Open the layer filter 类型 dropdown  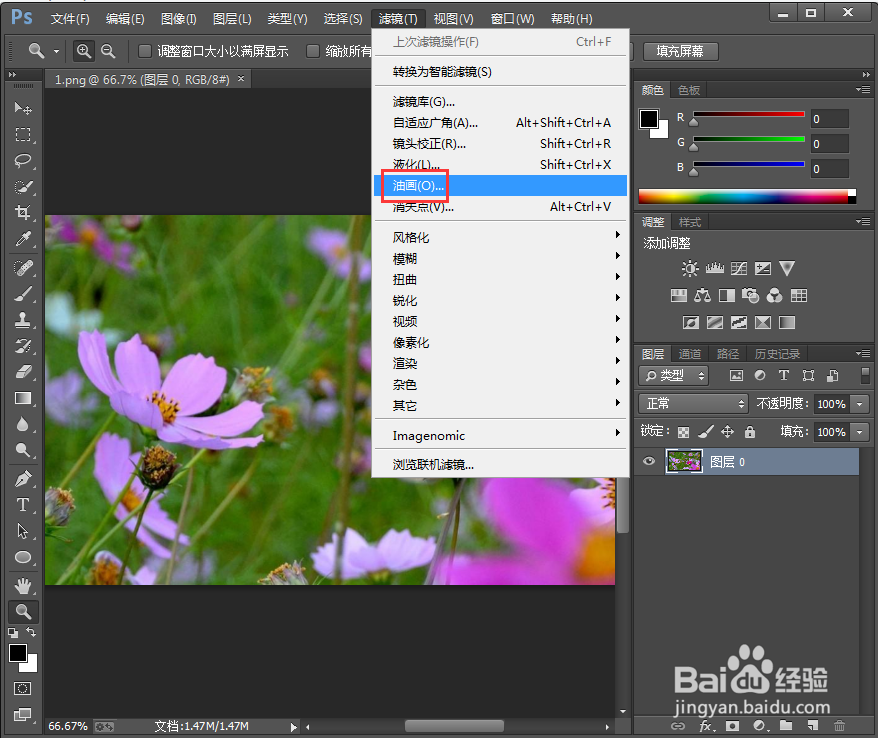click(674, 376)
